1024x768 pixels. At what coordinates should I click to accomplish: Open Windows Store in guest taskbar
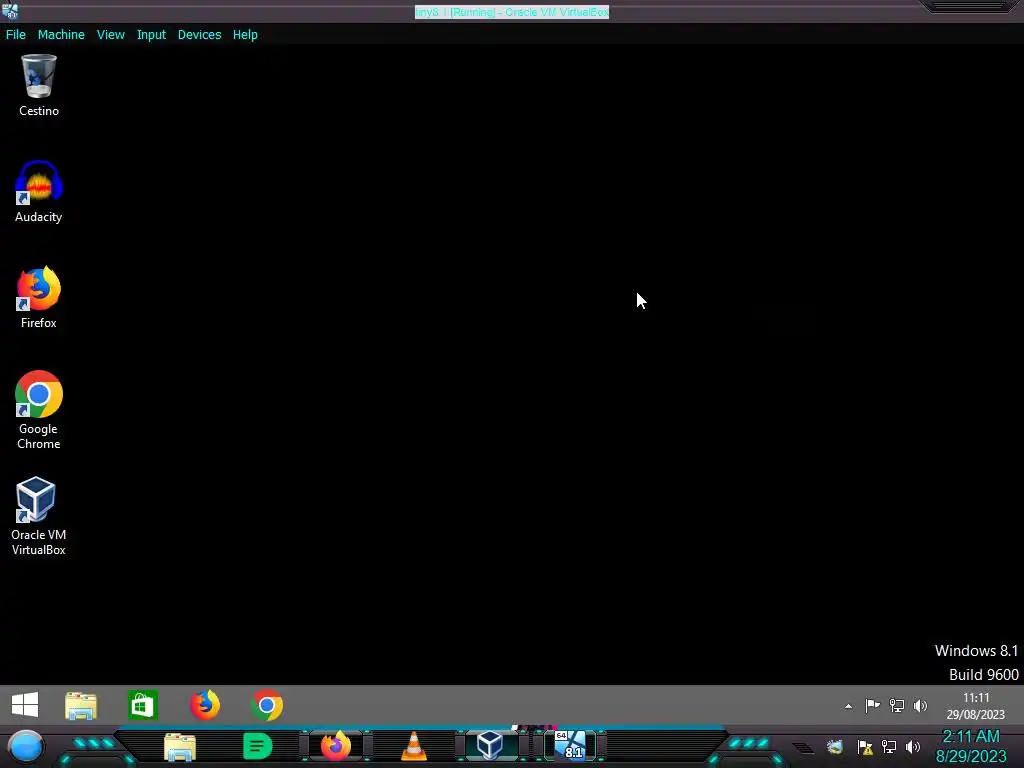(143, 705)
